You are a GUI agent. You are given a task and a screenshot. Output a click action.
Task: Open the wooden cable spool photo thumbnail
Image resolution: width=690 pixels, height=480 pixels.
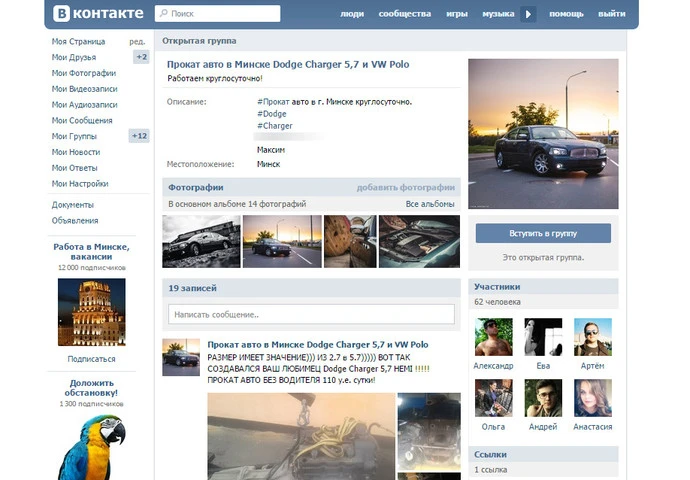(x=350, y=241)
